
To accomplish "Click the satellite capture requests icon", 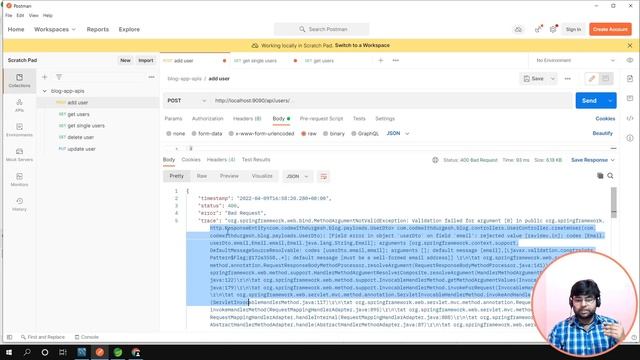I will click(x=538, y=29).
